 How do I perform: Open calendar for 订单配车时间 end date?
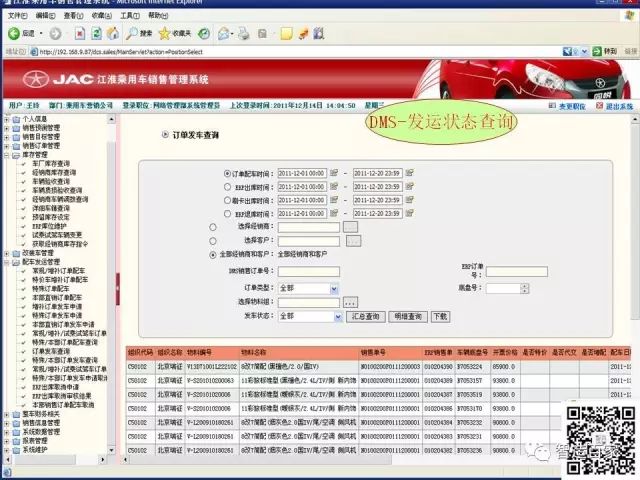[409, 173]
